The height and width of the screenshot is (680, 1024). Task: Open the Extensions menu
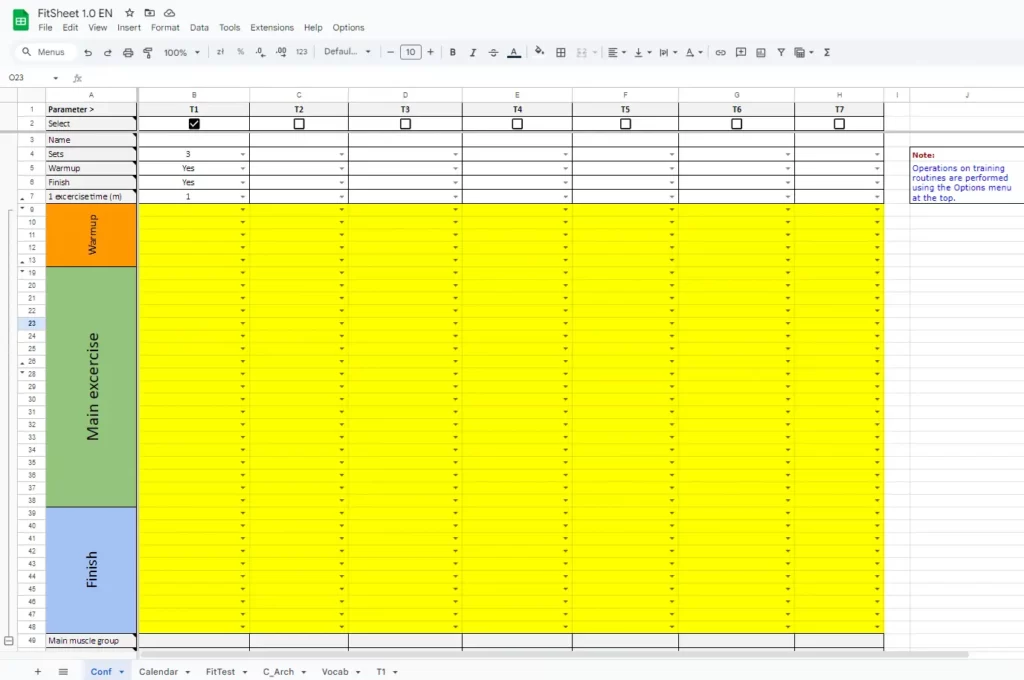(x=272, y=28)
